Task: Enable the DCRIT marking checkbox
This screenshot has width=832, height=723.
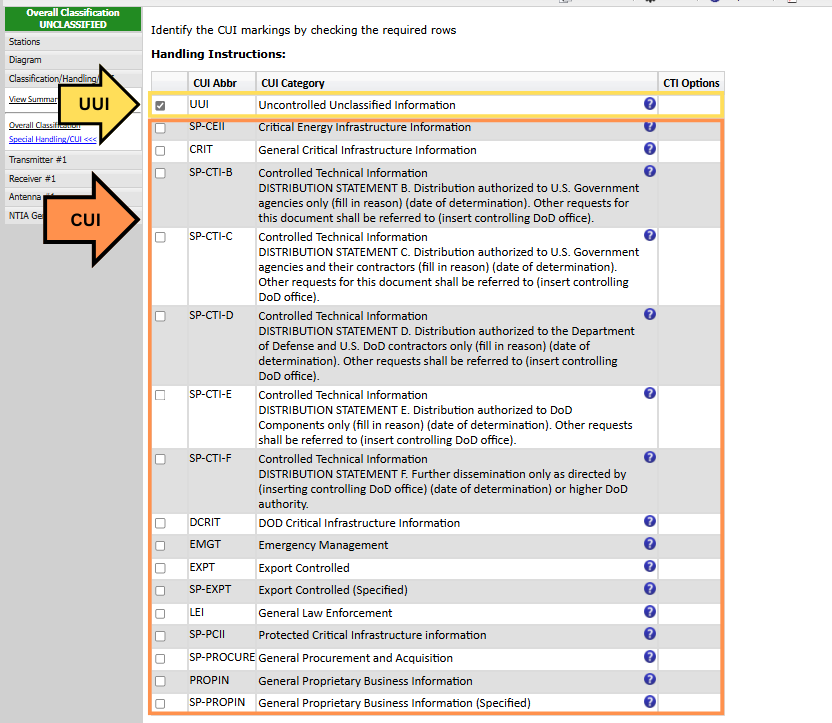Action: [161, 522]
